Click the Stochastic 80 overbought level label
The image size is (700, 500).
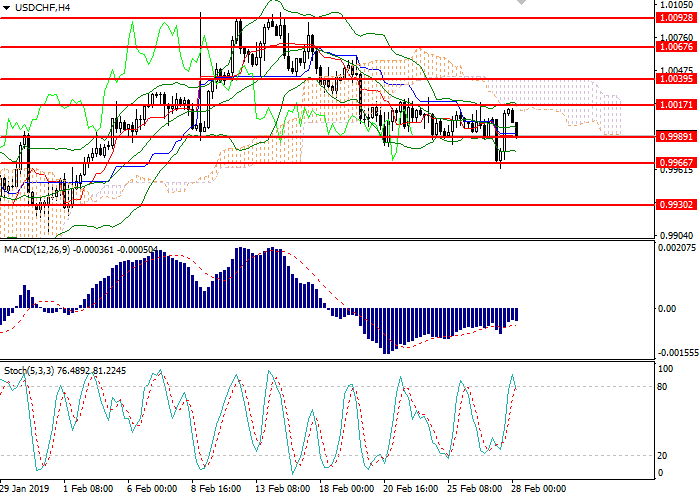[660, 387]
